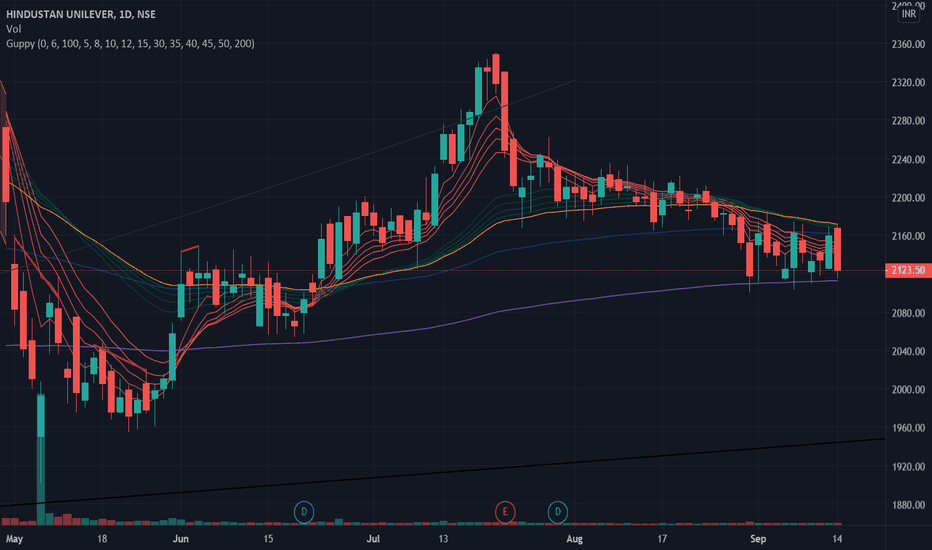Click the 14 date label after Sep
932x550 pixels.
click(x=837, y=539)
